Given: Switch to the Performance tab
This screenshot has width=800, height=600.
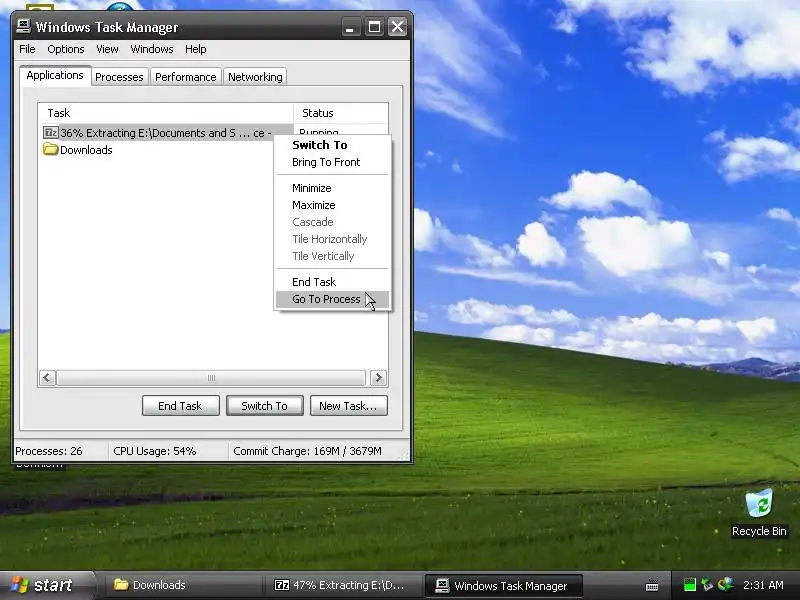Looking at the screenshot, I should [x=186, y=77].
